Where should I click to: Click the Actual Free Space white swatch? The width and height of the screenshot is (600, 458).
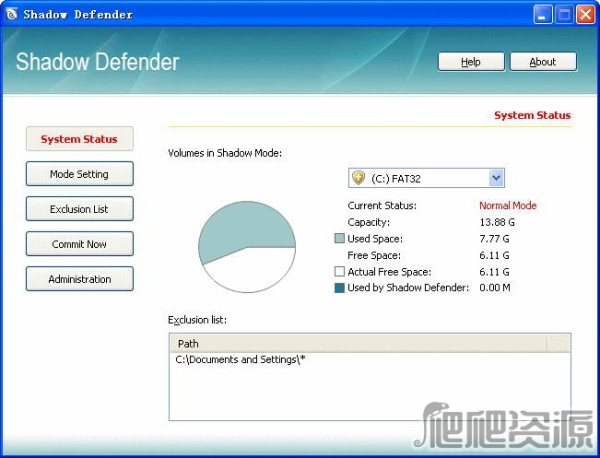pos(340,272)
